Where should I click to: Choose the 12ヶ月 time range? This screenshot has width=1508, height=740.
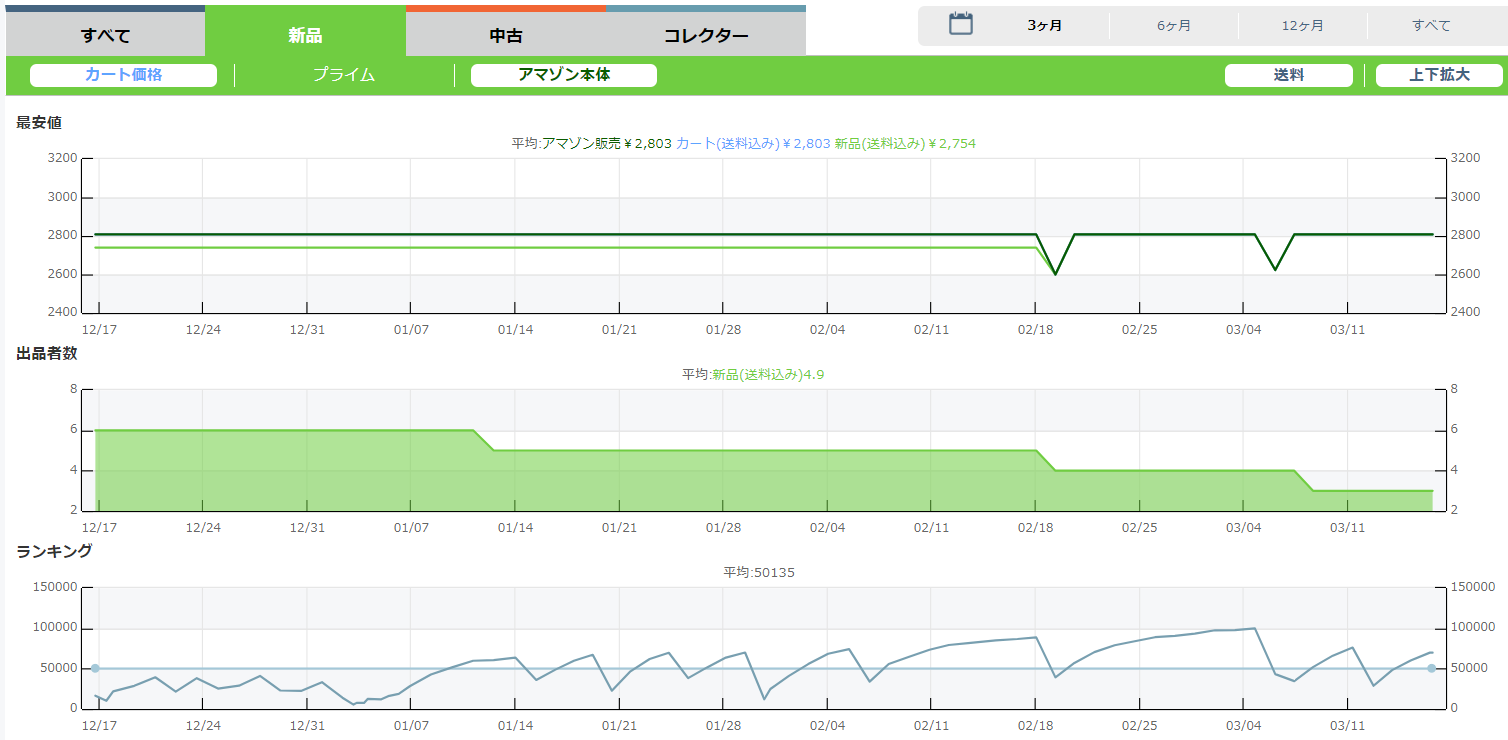coord(1302,26)
